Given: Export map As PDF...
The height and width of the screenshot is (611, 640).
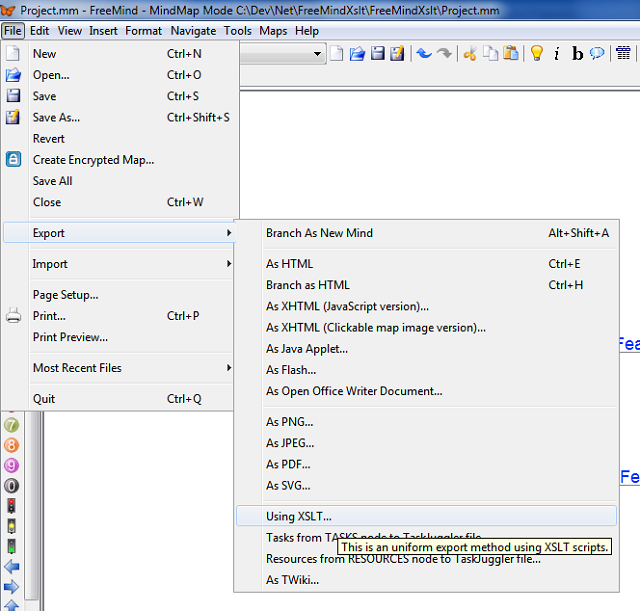Looking at the screenshot, I should [x=426, y=464].
